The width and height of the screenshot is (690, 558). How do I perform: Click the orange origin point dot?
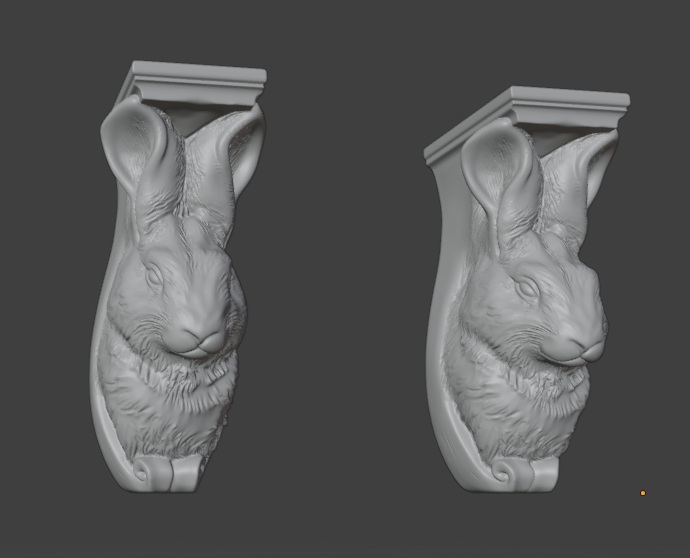pos(643,492)
